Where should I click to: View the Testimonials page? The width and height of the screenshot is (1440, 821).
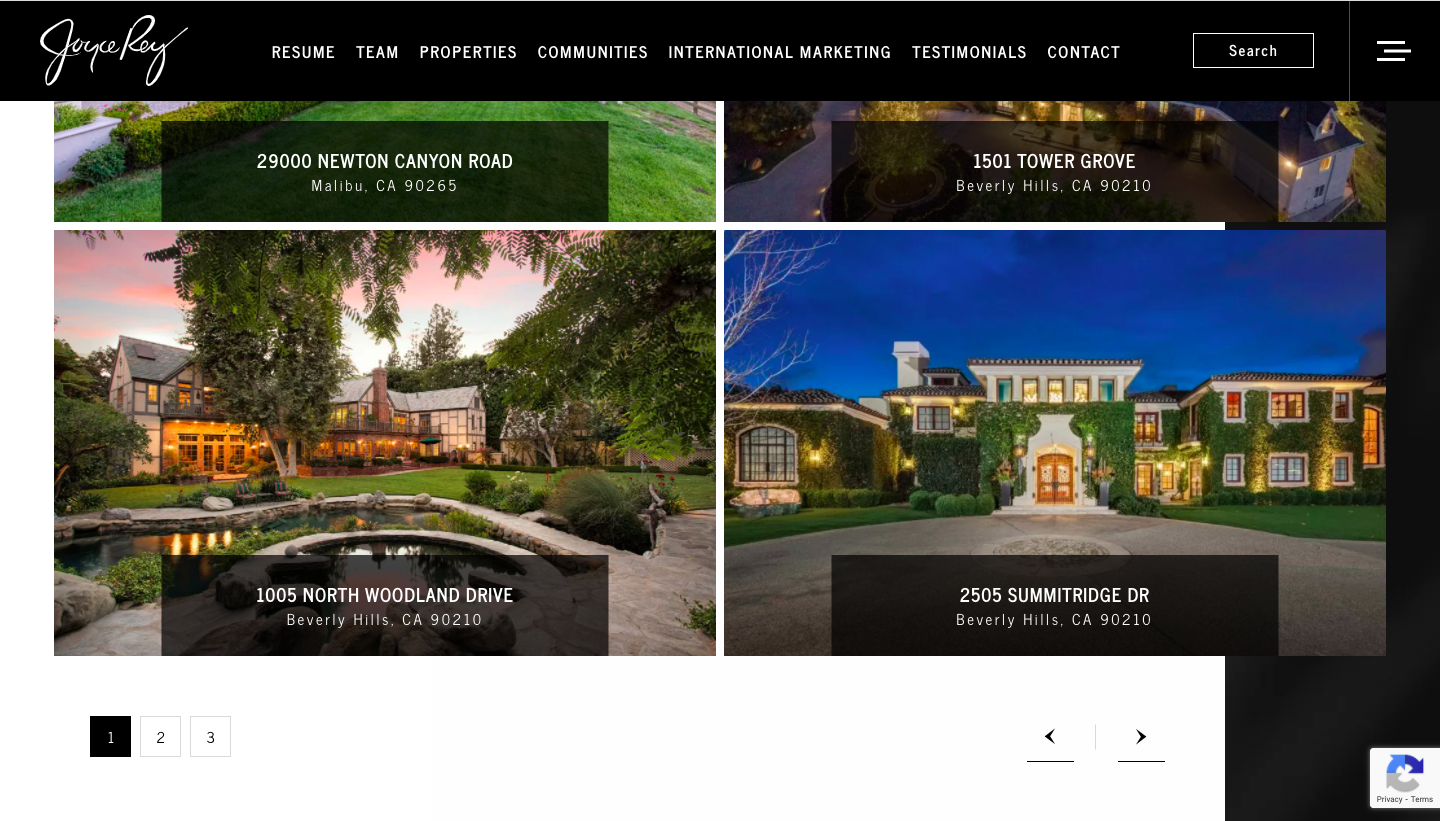click(x=969, y=52)
